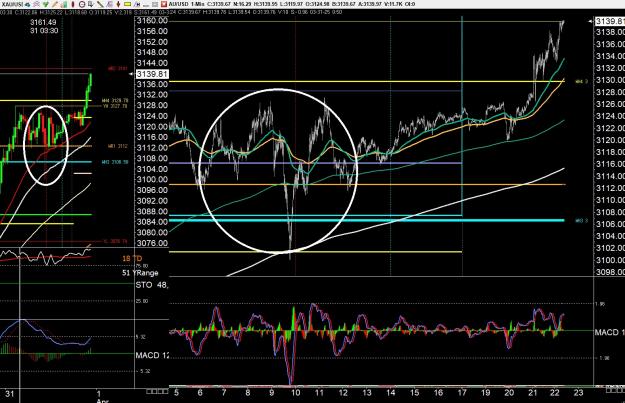Image resolution: width=625 pixels, height=403 pixels.
Task: Click the 3130.00 level on the right price axis
Action: point(610,80)
